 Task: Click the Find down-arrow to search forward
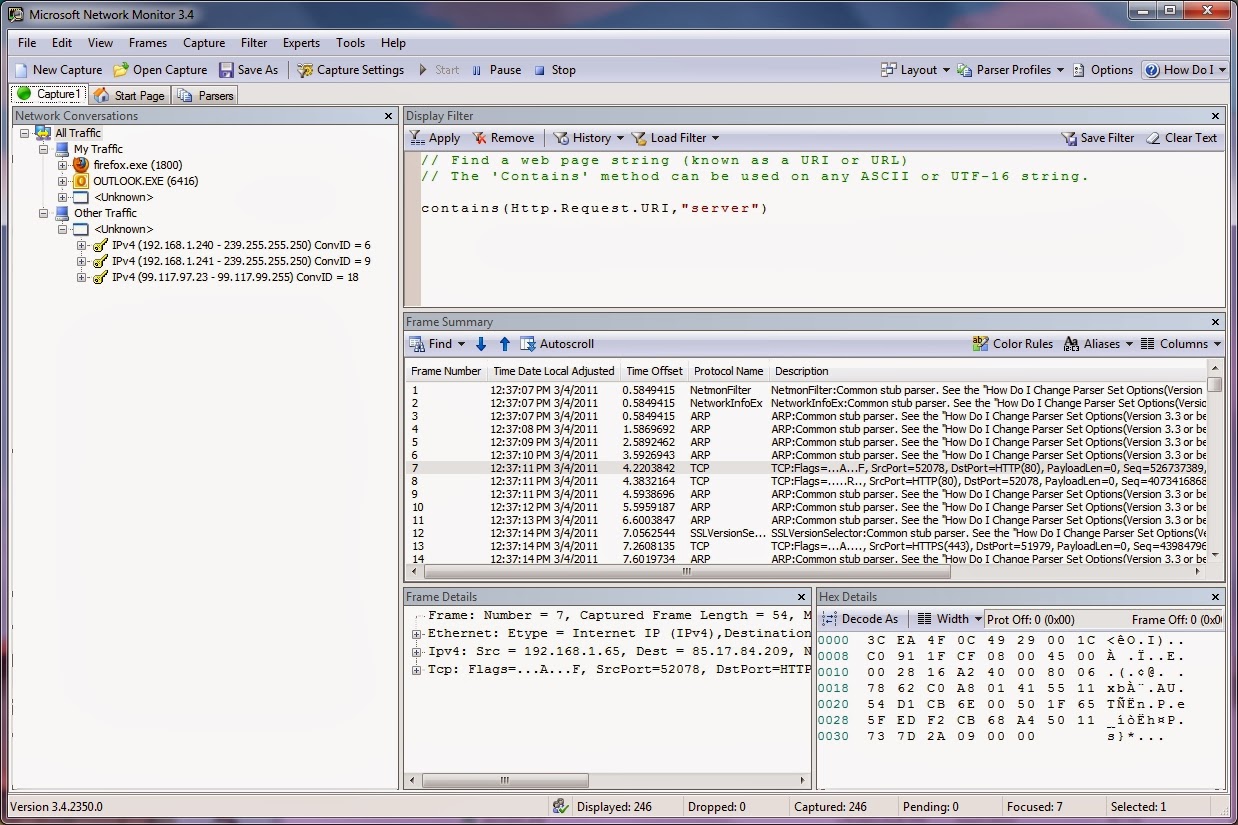pyautogui.click(x=480, y=343)
